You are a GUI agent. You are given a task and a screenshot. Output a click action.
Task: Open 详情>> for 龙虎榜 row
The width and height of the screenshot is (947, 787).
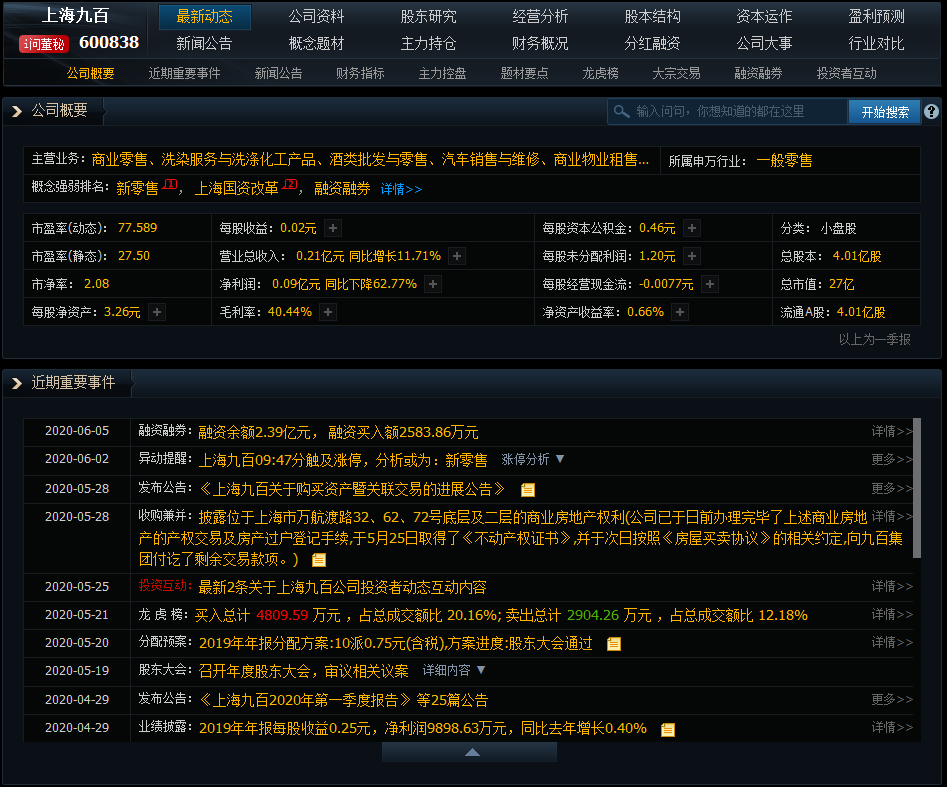[x=891, y=615]
